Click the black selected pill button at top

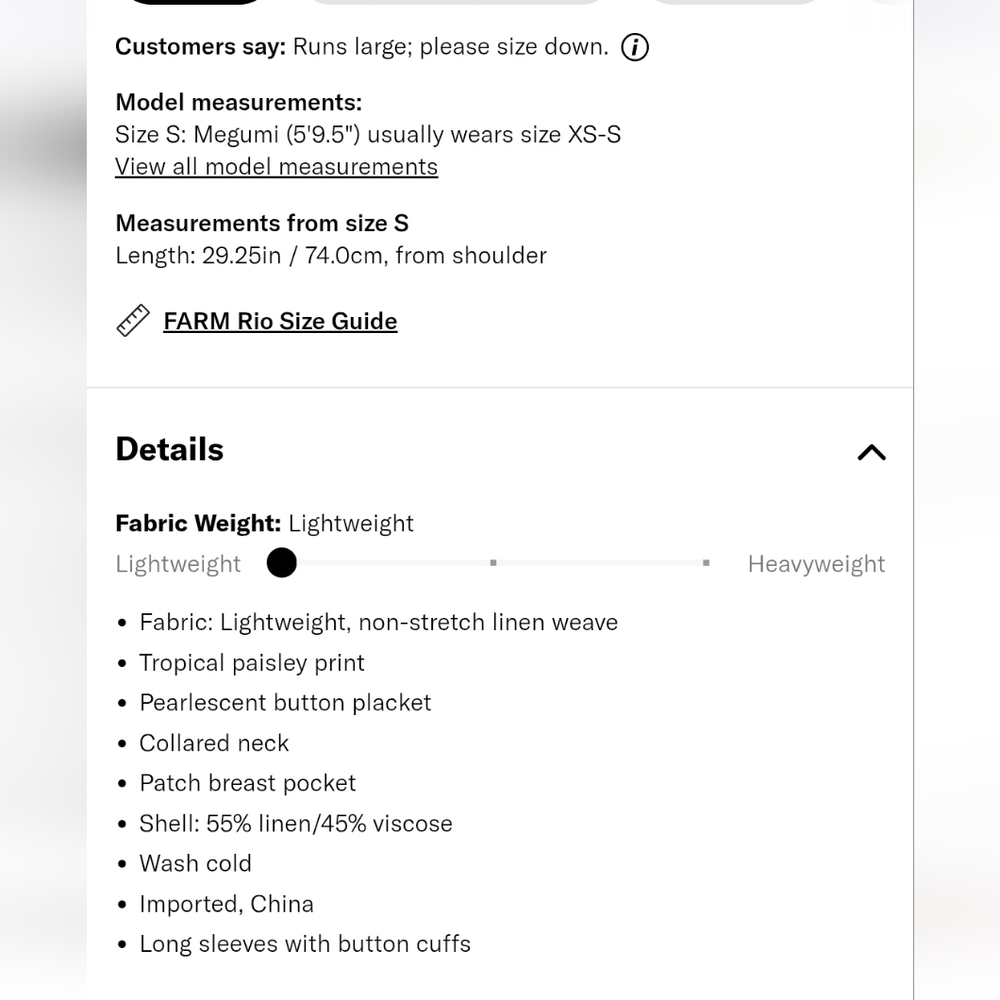[x=195, y=2]
